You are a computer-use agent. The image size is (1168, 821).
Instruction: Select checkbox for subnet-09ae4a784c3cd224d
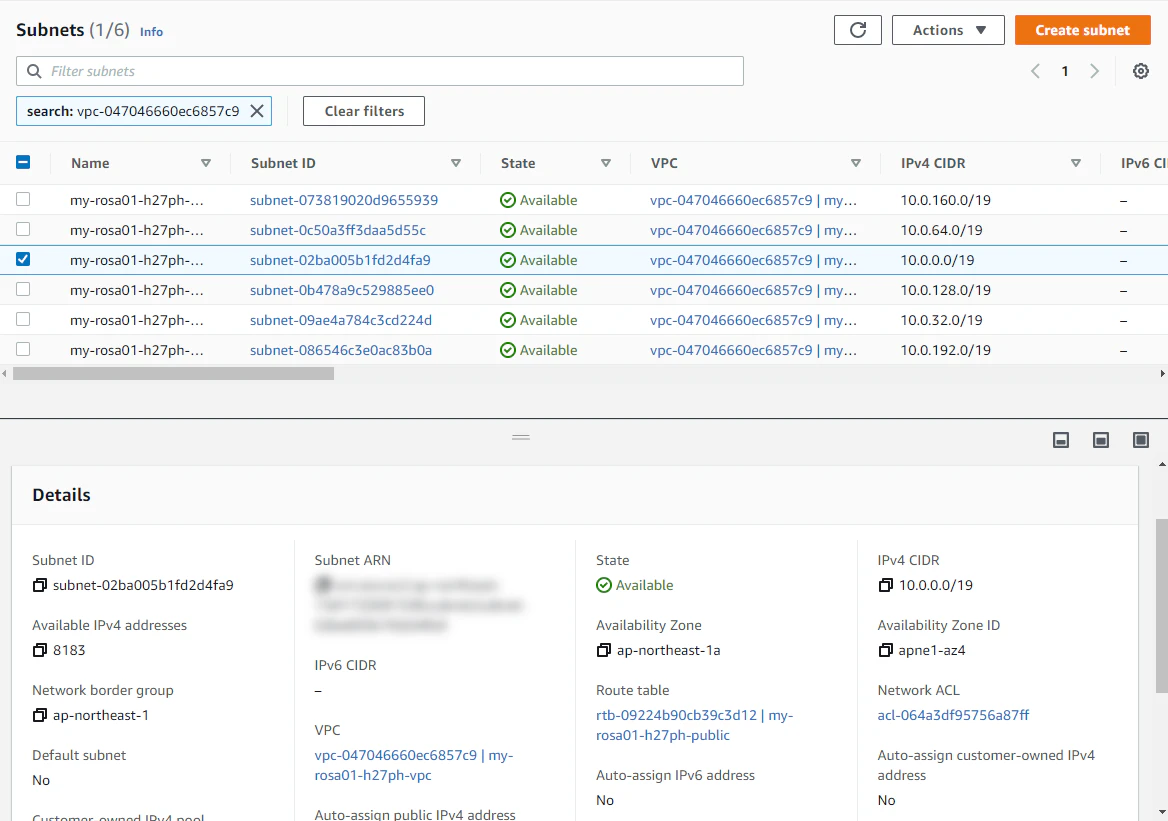[x=23, y=319]
